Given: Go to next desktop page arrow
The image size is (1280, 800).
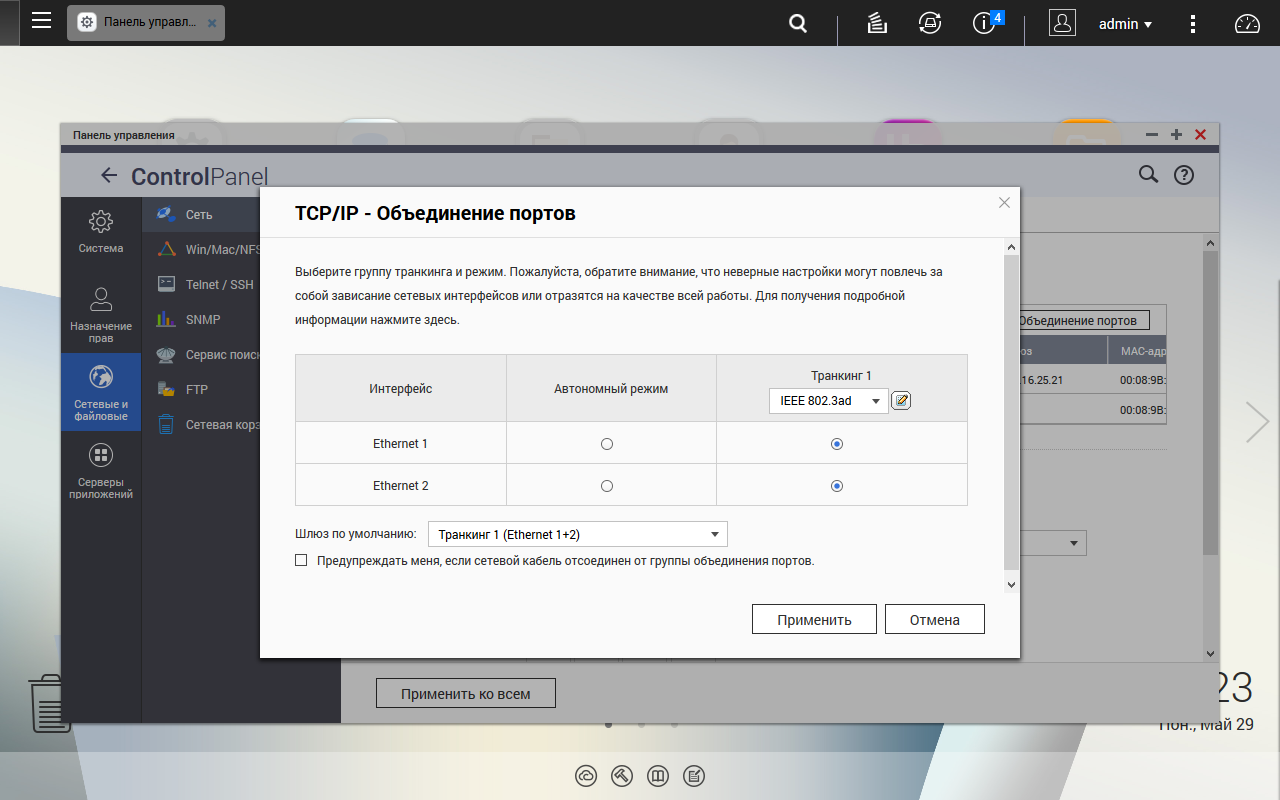Looking at the screenshot, I should [x=1257, y=422].
